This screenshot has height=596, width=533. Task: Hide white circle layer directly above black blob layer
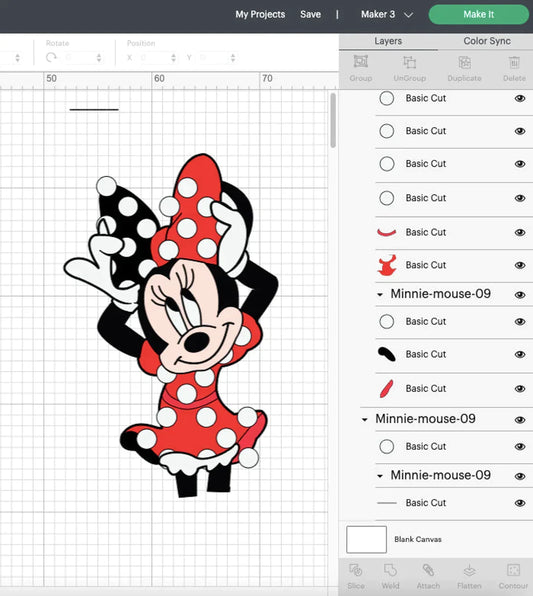pos(520,322)
